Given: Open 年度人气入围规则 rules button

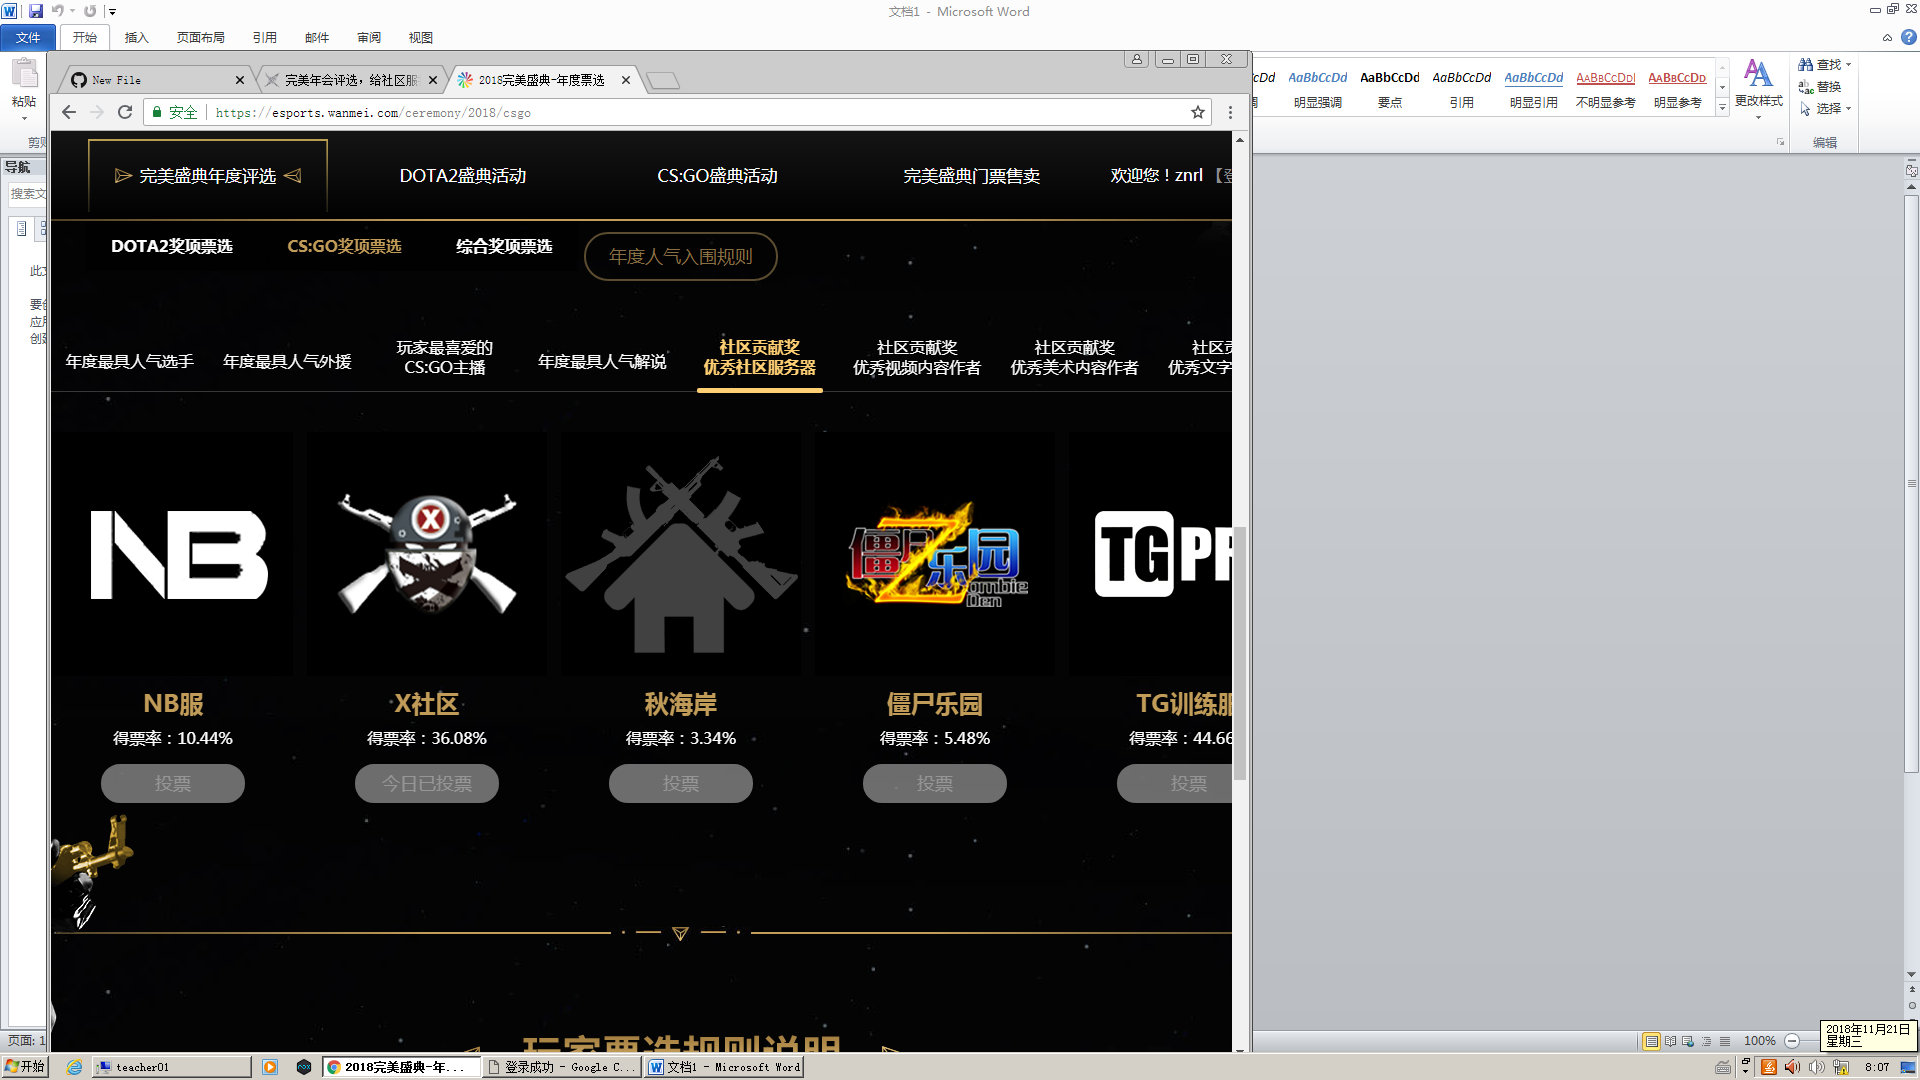Looking at the screenshot, I should (680, 256).
